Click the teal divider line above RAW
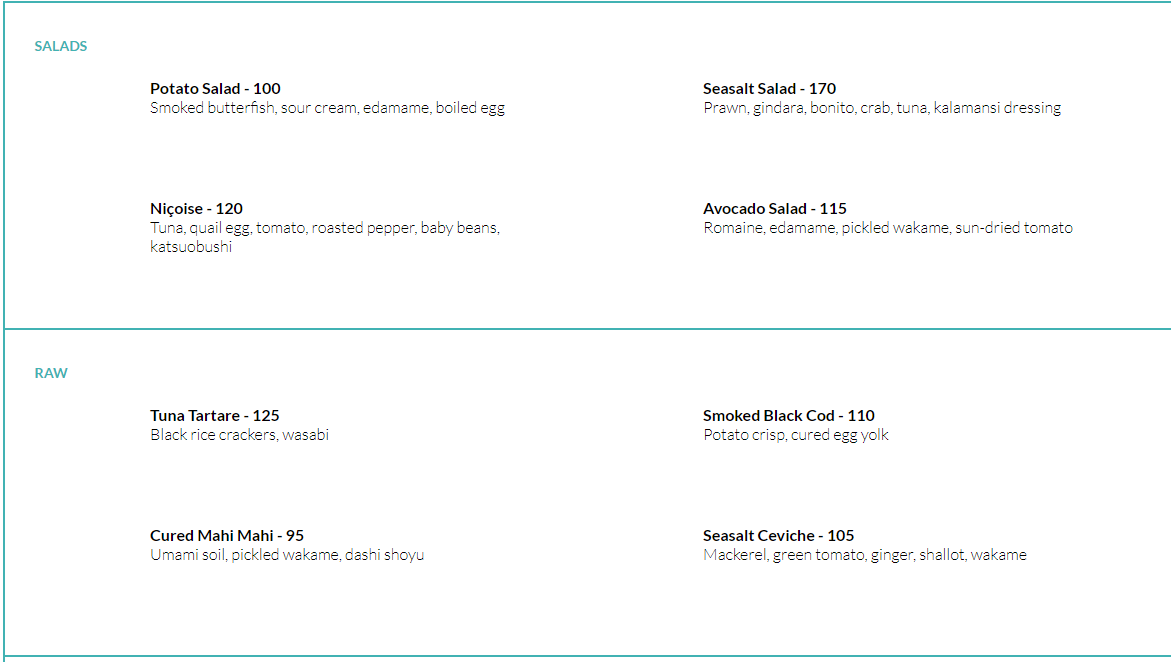 pyautogui.click(x=587, y=329)
